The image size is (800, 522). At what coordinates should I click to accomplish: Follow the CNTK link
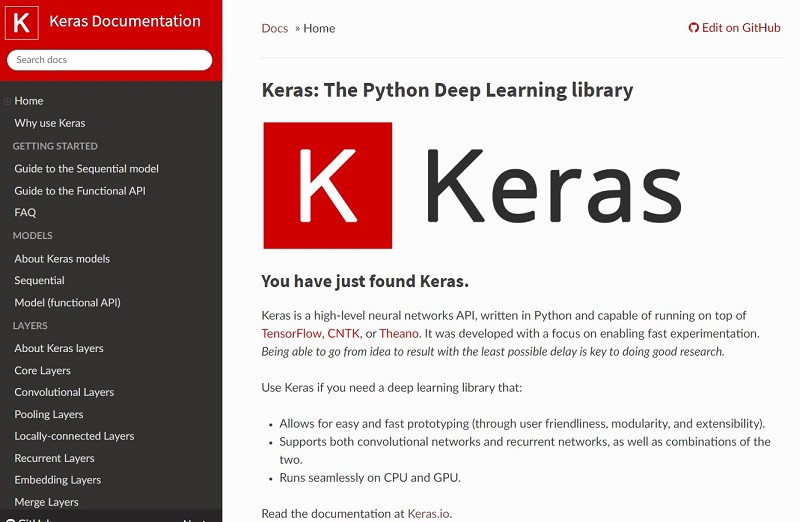tap(343, 333)
